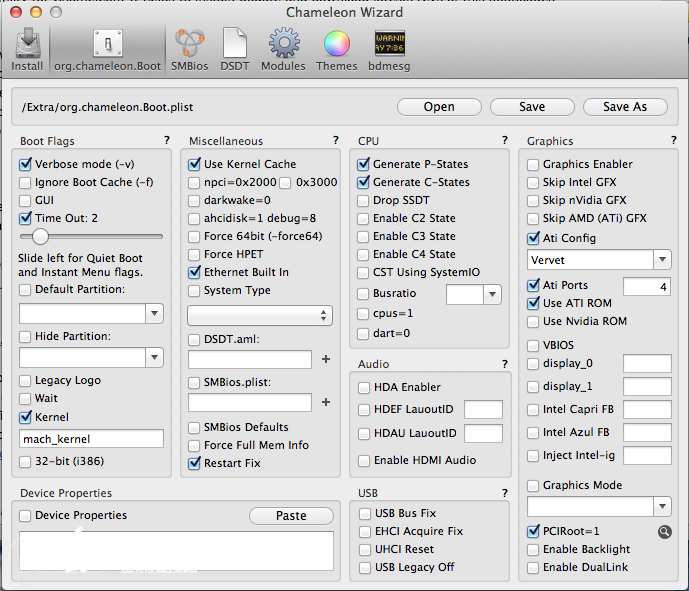Open the bdmesg log icon
Image resolution: width=689 pixels, height=591 pixels.
389,48
